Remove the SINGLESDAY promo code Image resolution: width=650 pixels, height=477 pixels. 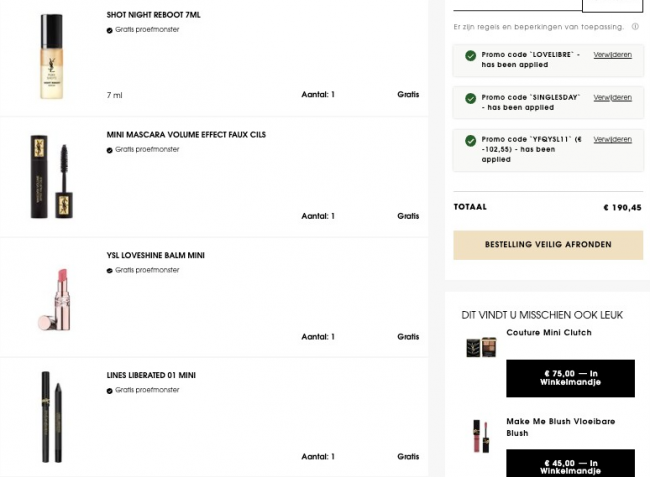click(612, 98)
